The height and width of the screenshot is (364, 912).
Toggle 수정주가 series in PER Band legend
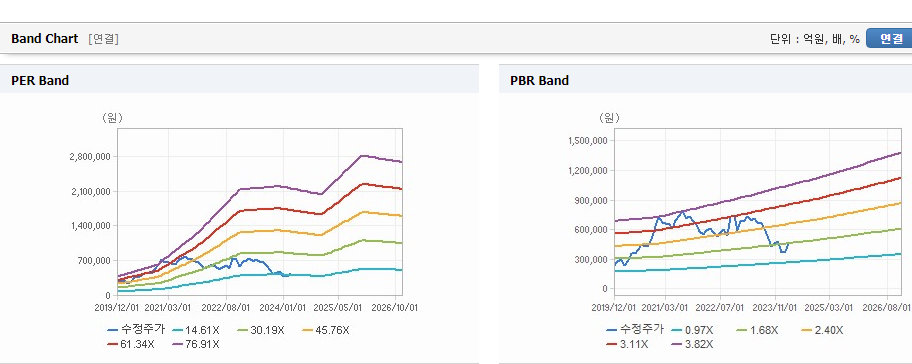(x=136, y=330)
